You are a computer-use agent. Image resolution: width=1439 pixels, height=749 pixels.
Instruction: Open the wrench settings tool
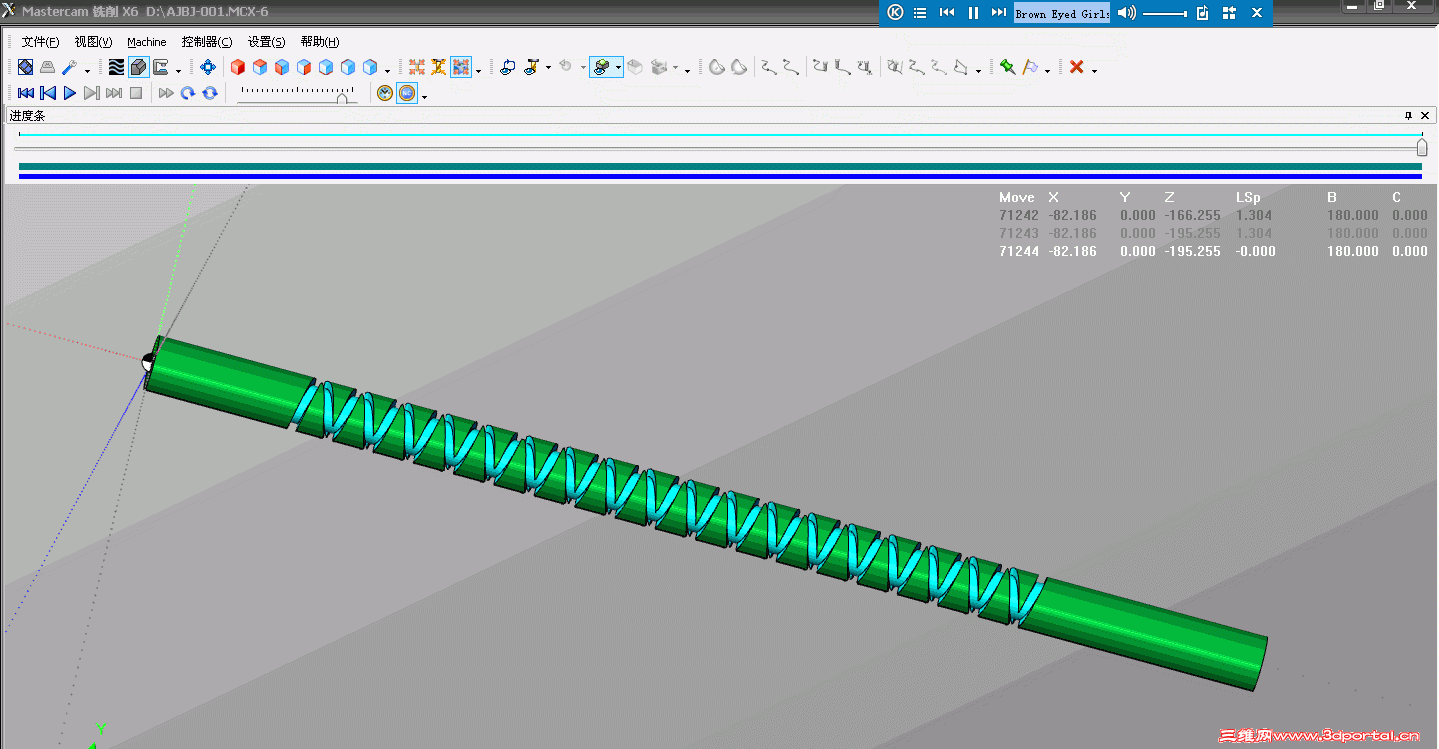tap(69, 67)
